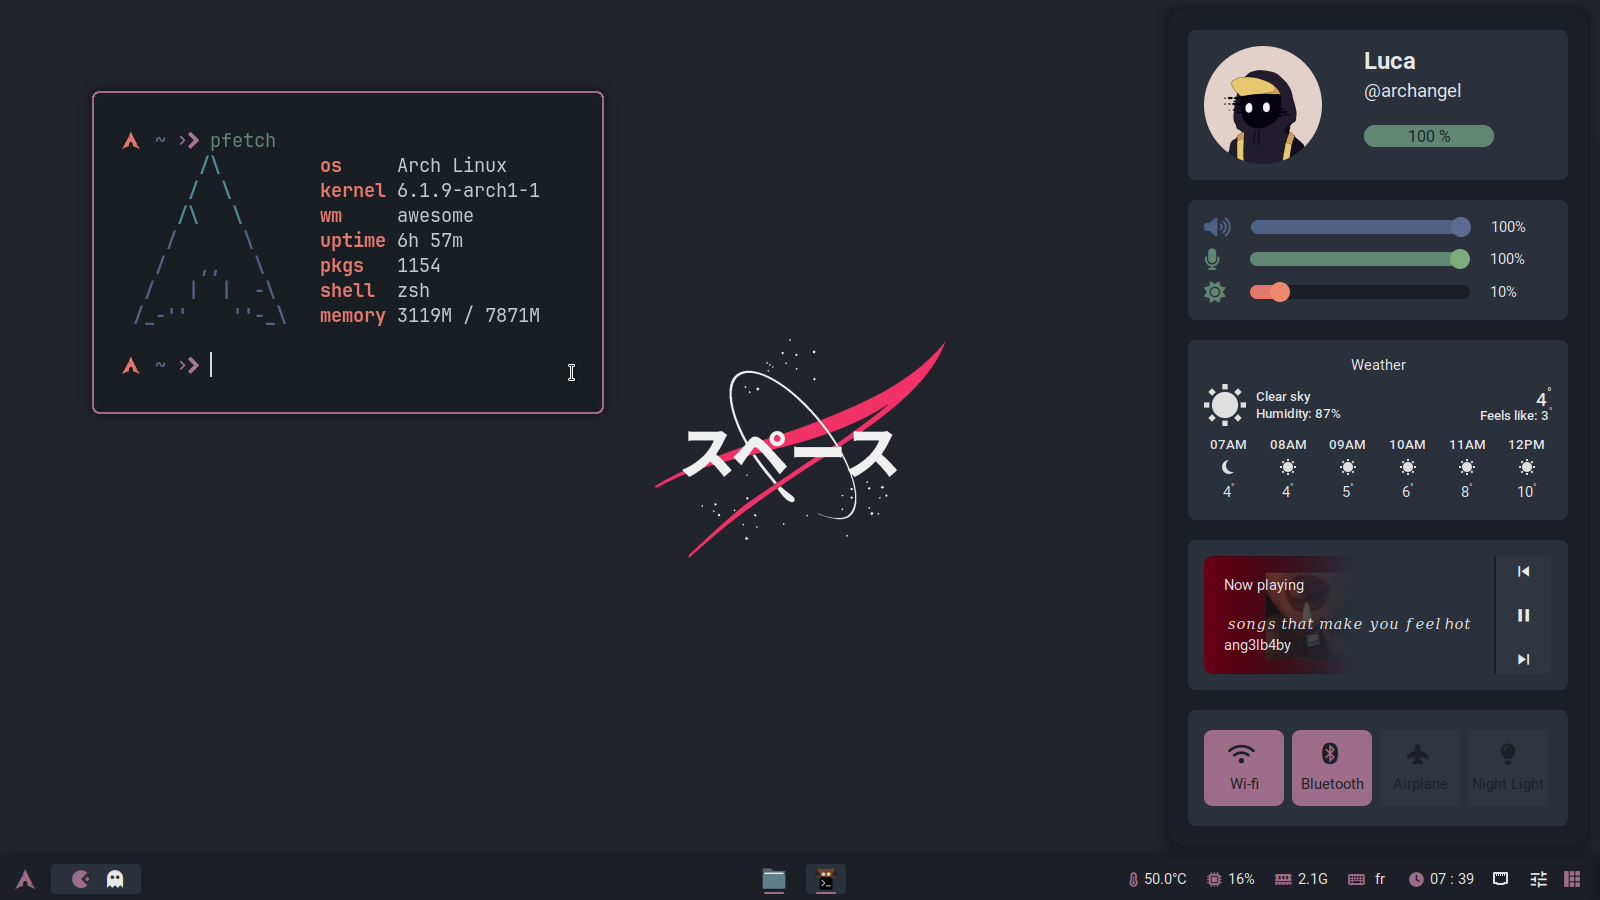The image size is (1600, 900).
Task: Click the clock icon in the bar
Action: tap(1416, 879)
